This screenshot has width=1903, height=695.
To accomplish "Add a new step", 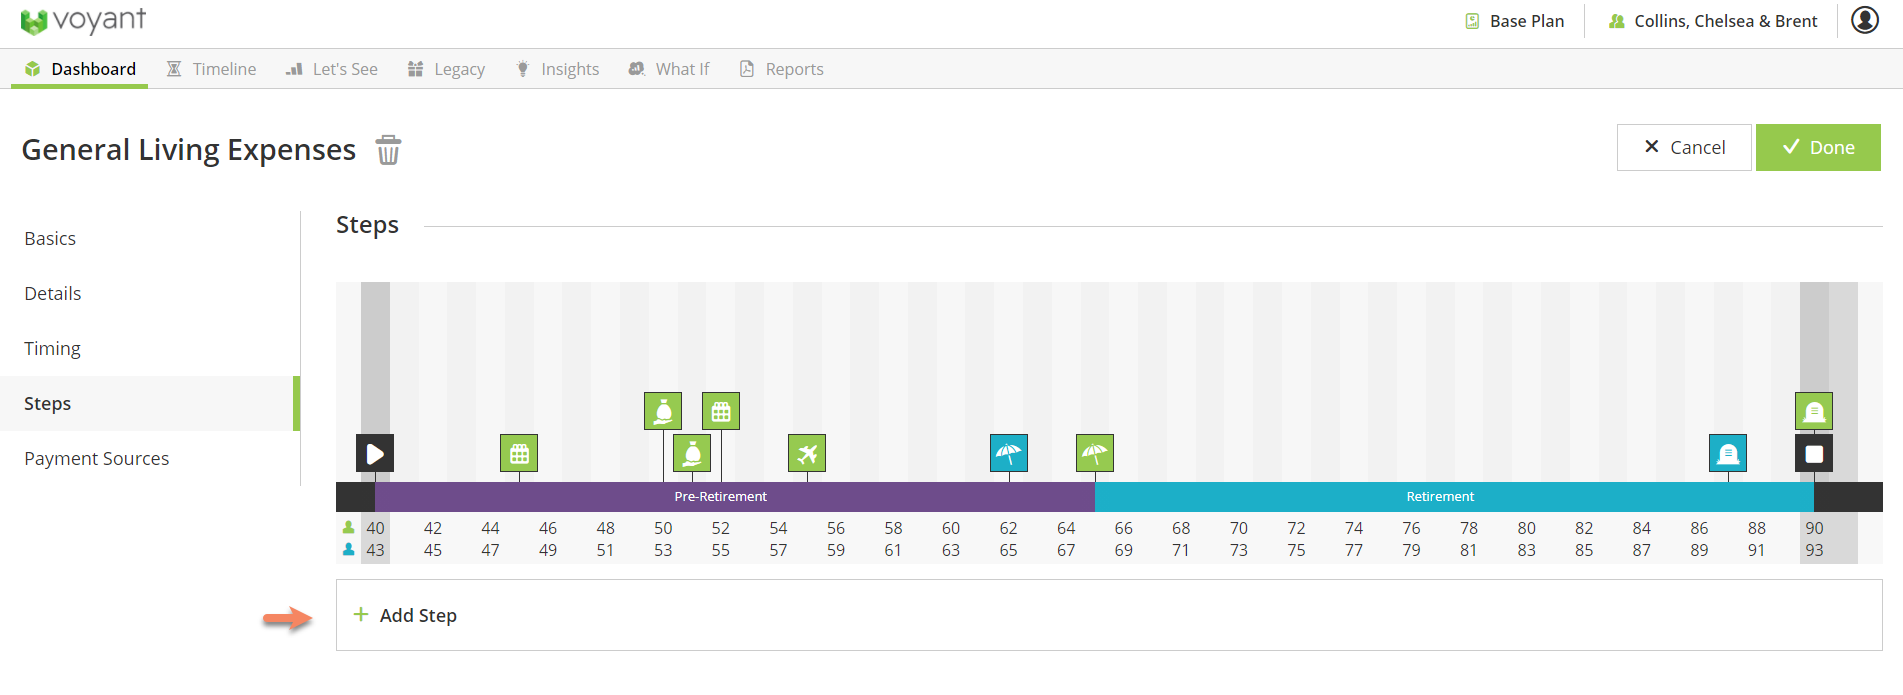I will [x=417, y=615].
